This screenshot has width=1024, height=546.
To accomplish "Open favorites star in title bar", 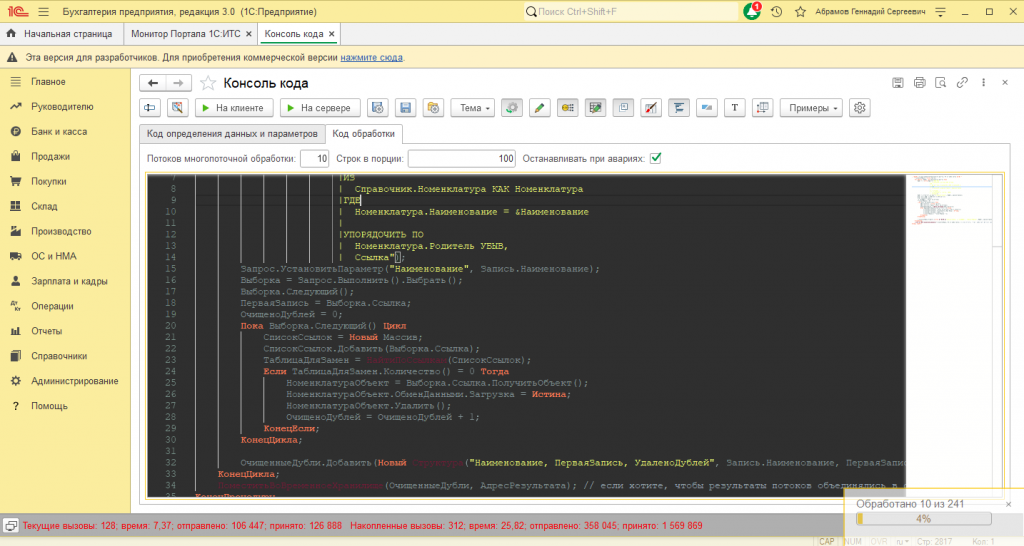I will (x=800, y=12).
